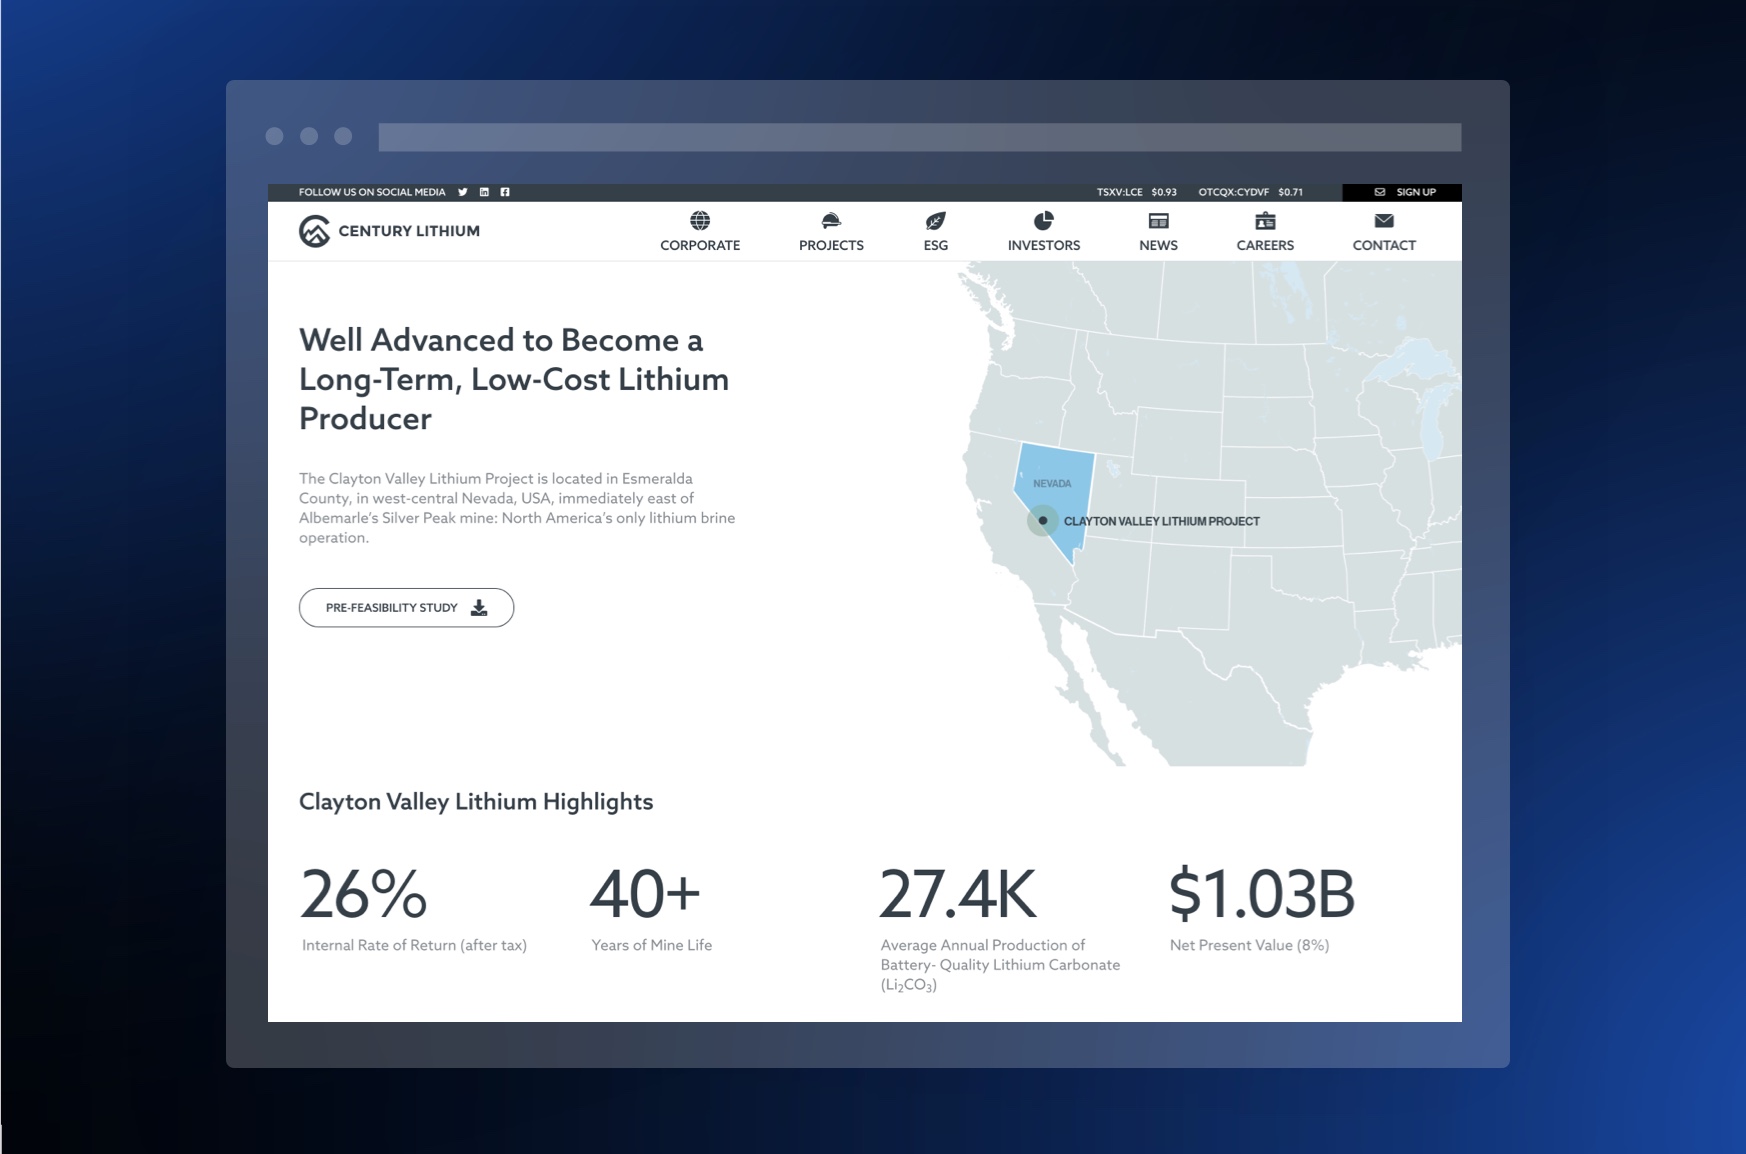Open the Projects menu label
The image size is (1746, 1154).
click(831, 245)
